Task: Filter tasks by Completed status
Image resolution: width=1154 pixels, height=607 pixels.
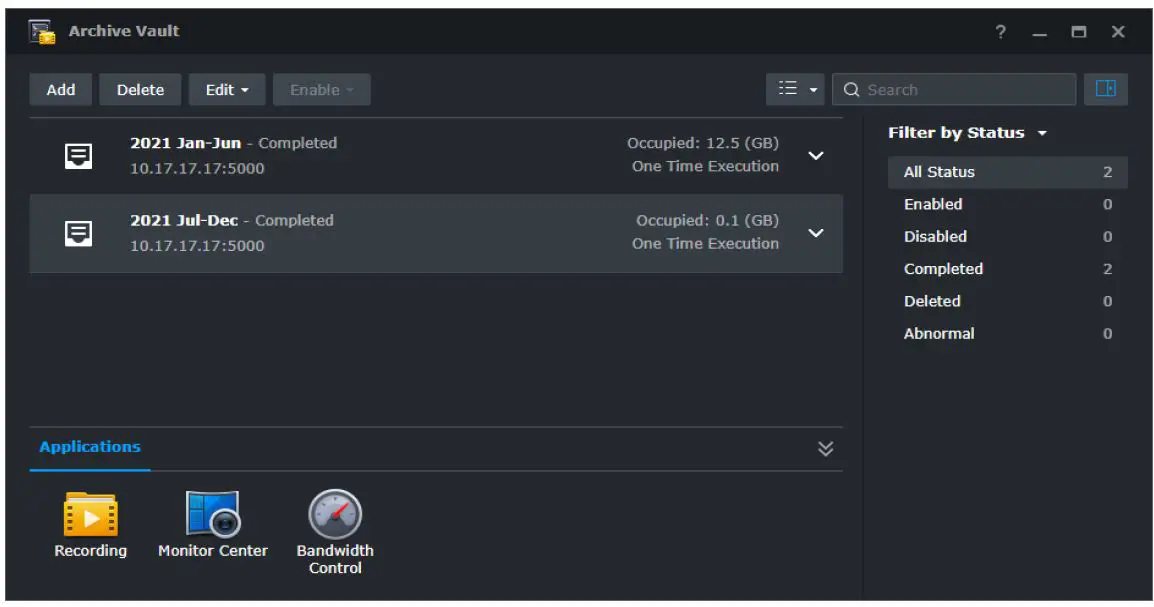Action: (x=943, y=269)
